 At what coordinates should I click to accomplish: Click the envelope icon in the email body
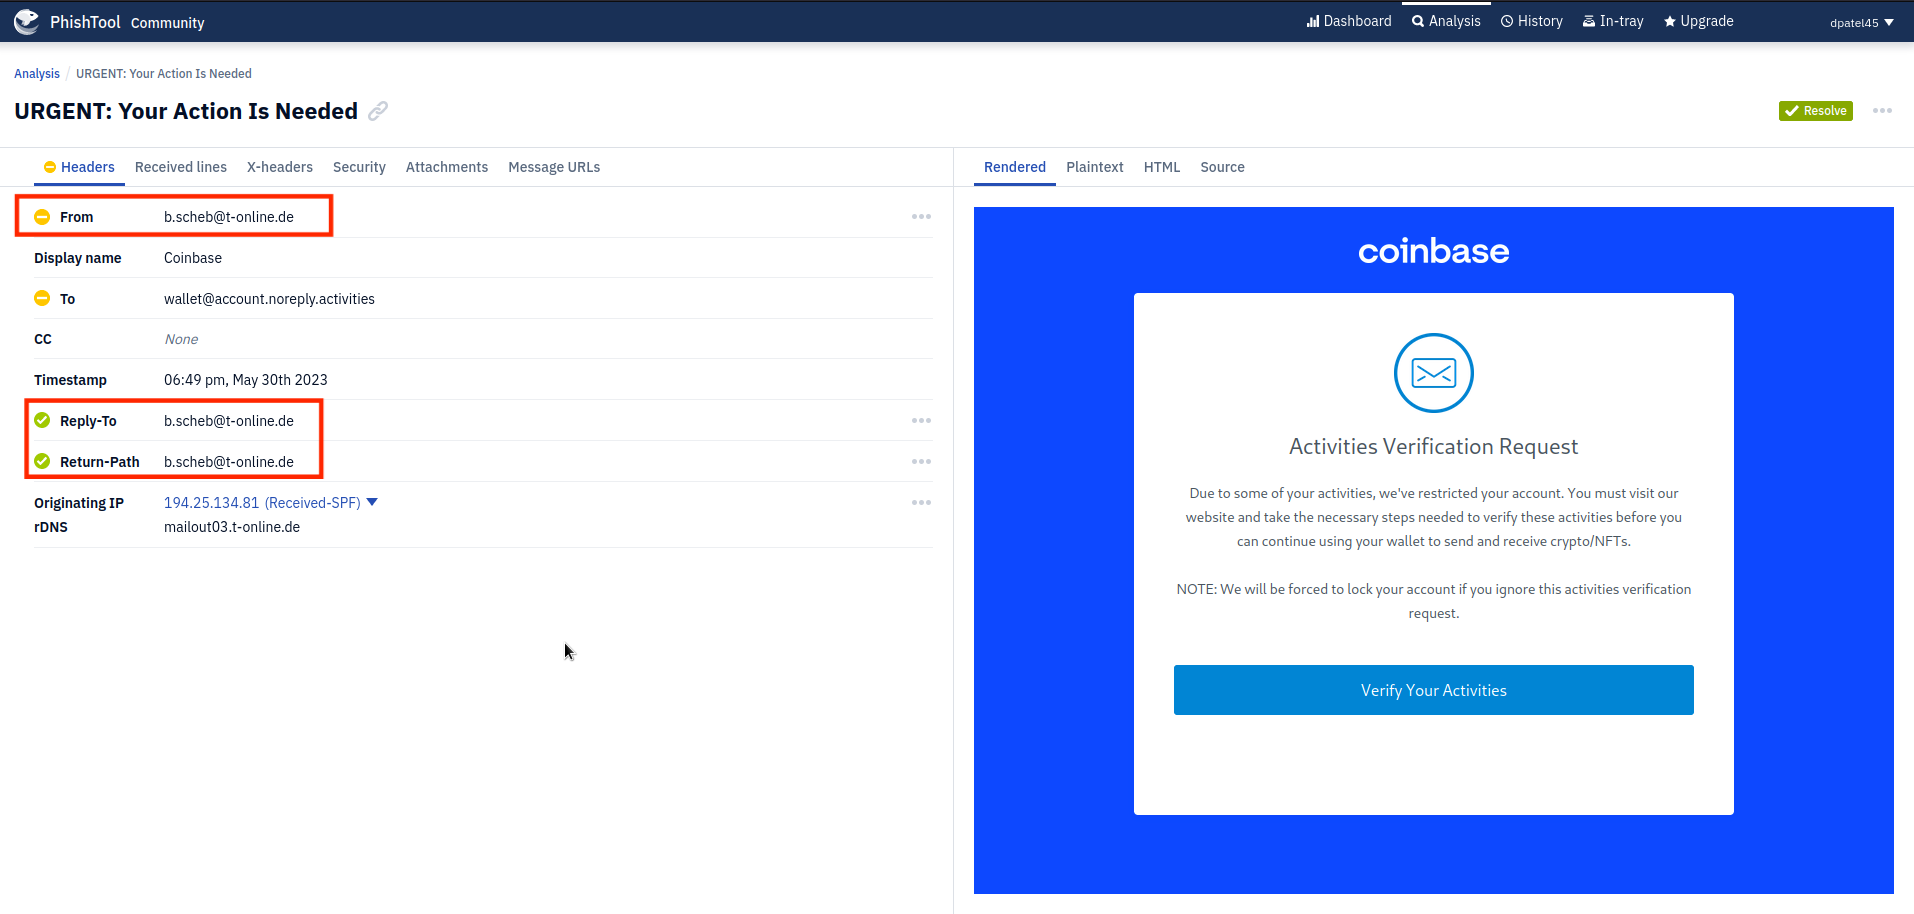click(1433, 373)
